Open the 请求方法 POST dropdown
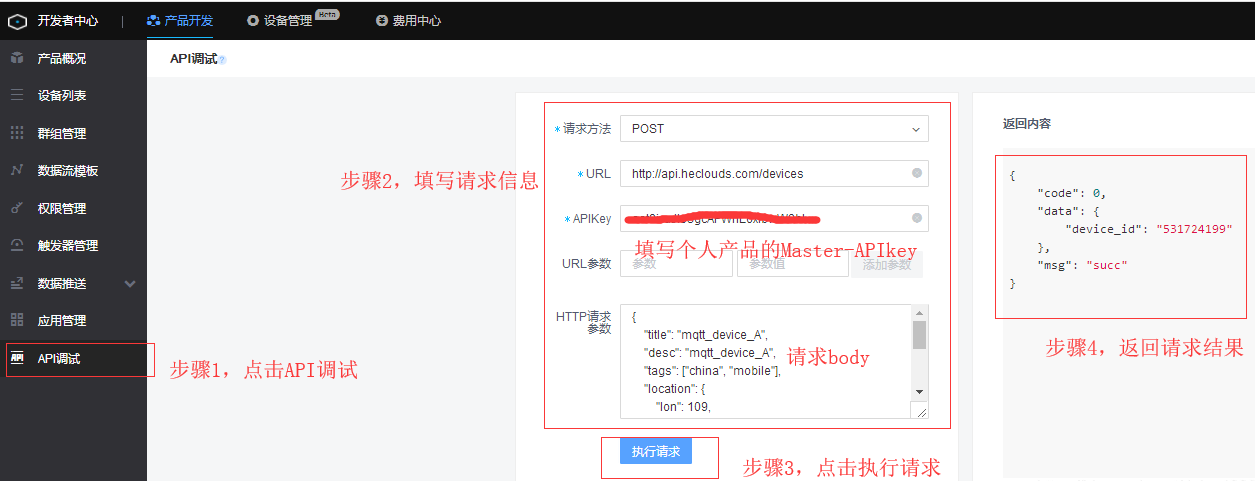Image resolution: width=1255 pixels, height=481 pixels. [x=774, y=128]
